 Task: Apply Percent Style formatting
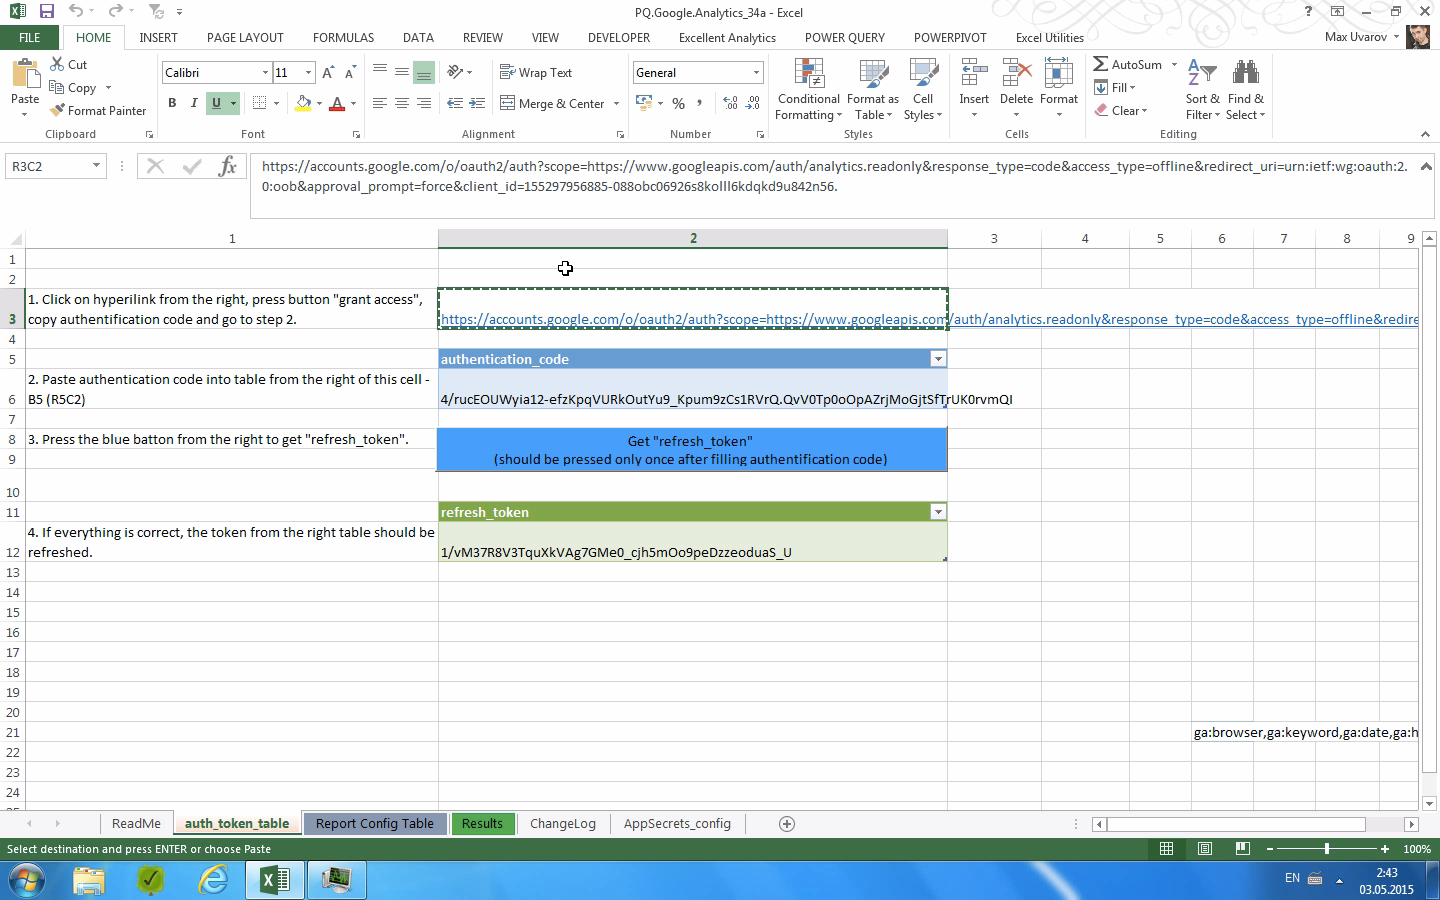[x=679, y=103]
